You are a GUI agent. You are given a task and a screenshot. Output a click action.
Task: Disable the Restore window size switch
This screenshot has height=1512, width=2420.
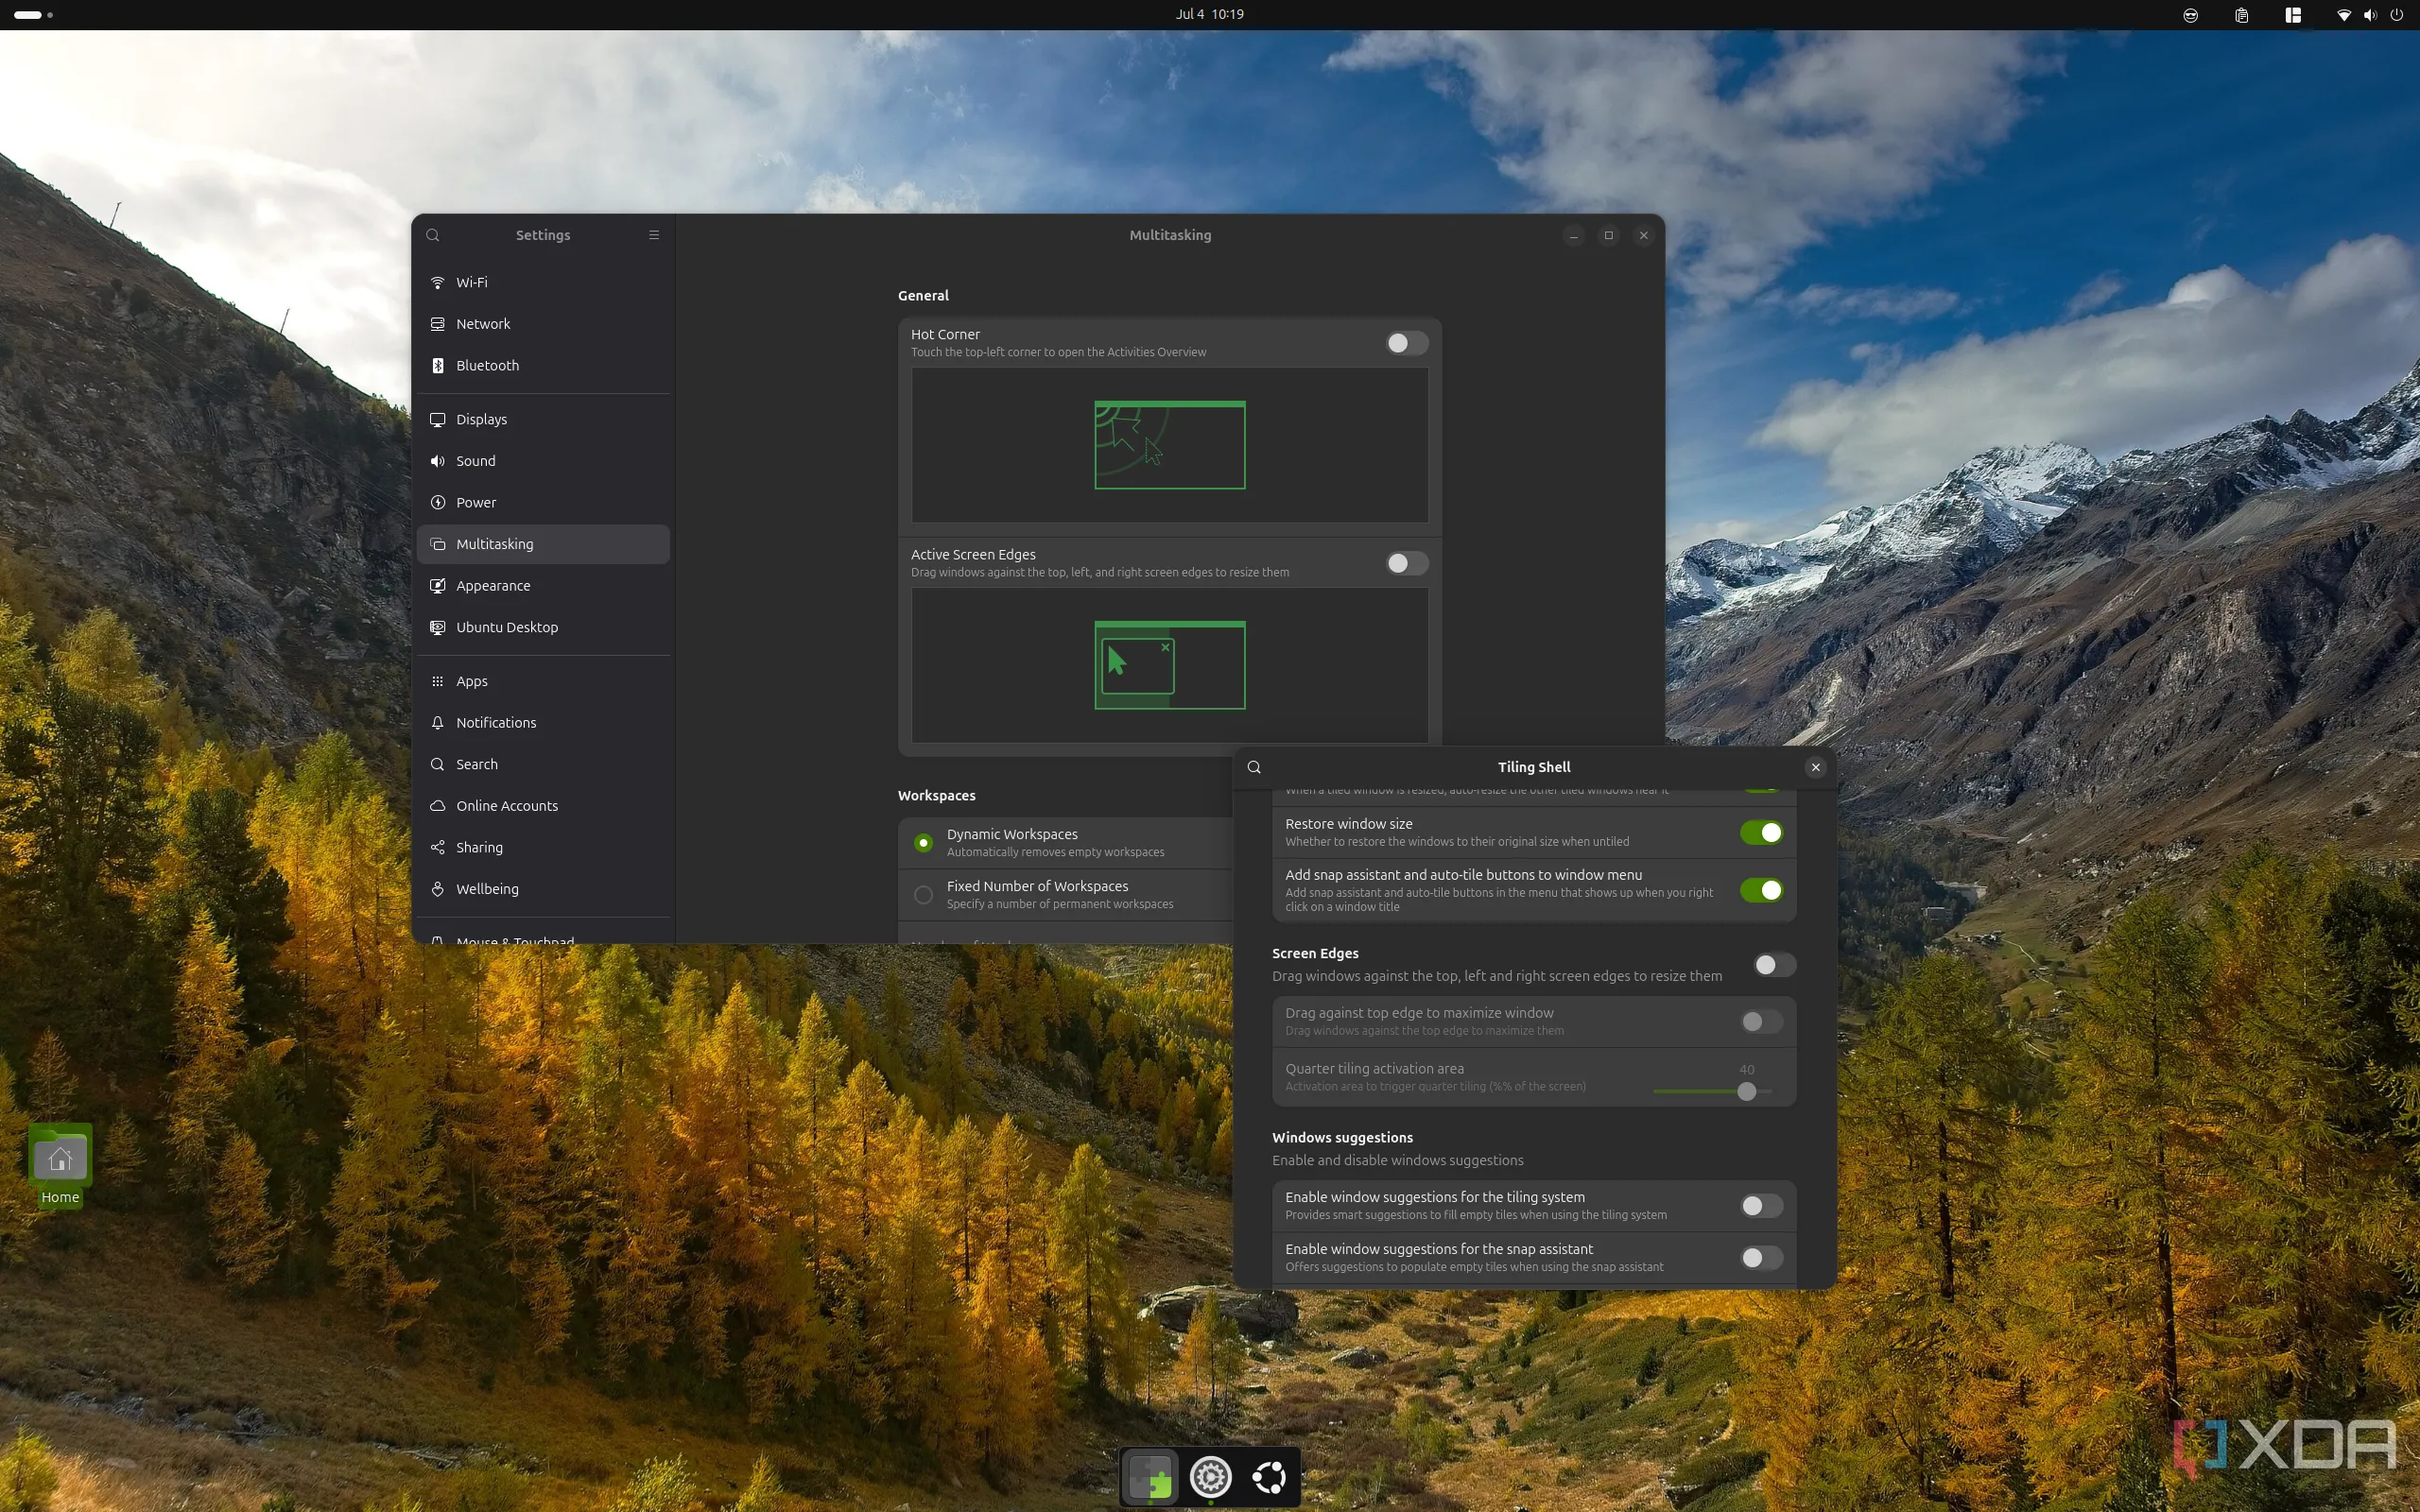[x=1761, y=832]
